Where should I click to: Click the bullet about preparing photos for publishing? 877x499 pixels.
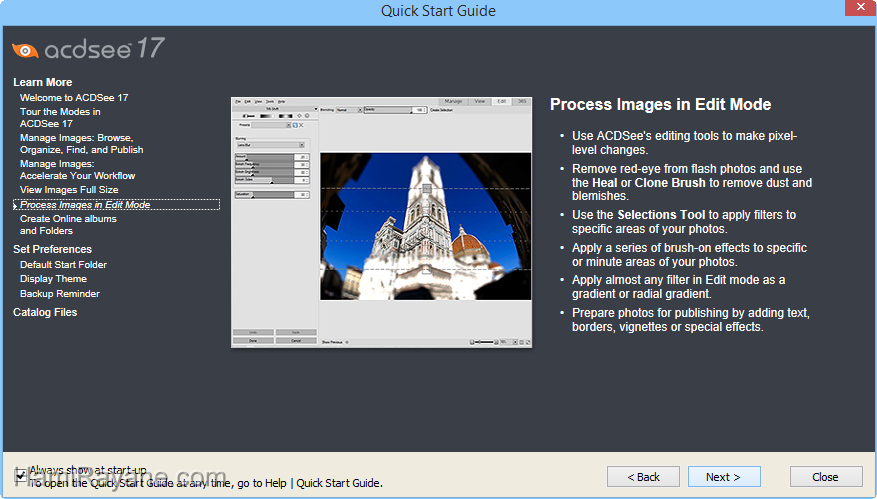691,319
